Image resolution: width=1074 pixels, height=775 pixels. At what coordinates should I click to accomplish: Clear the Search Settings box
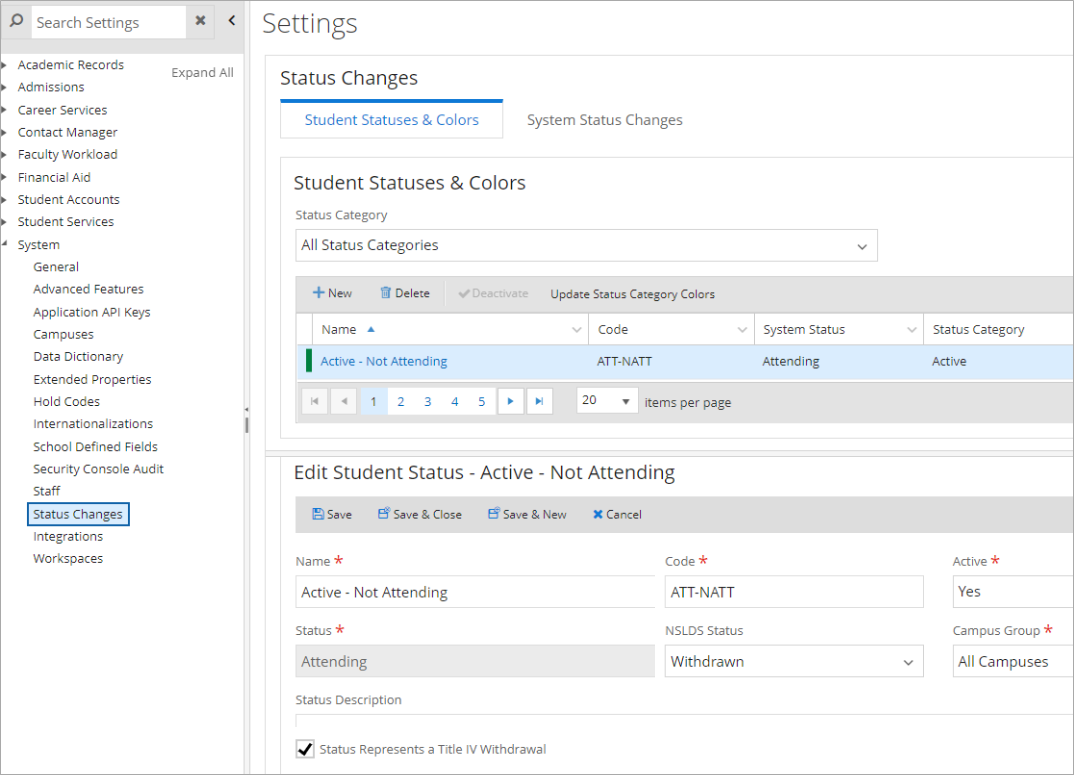point(200,21)
